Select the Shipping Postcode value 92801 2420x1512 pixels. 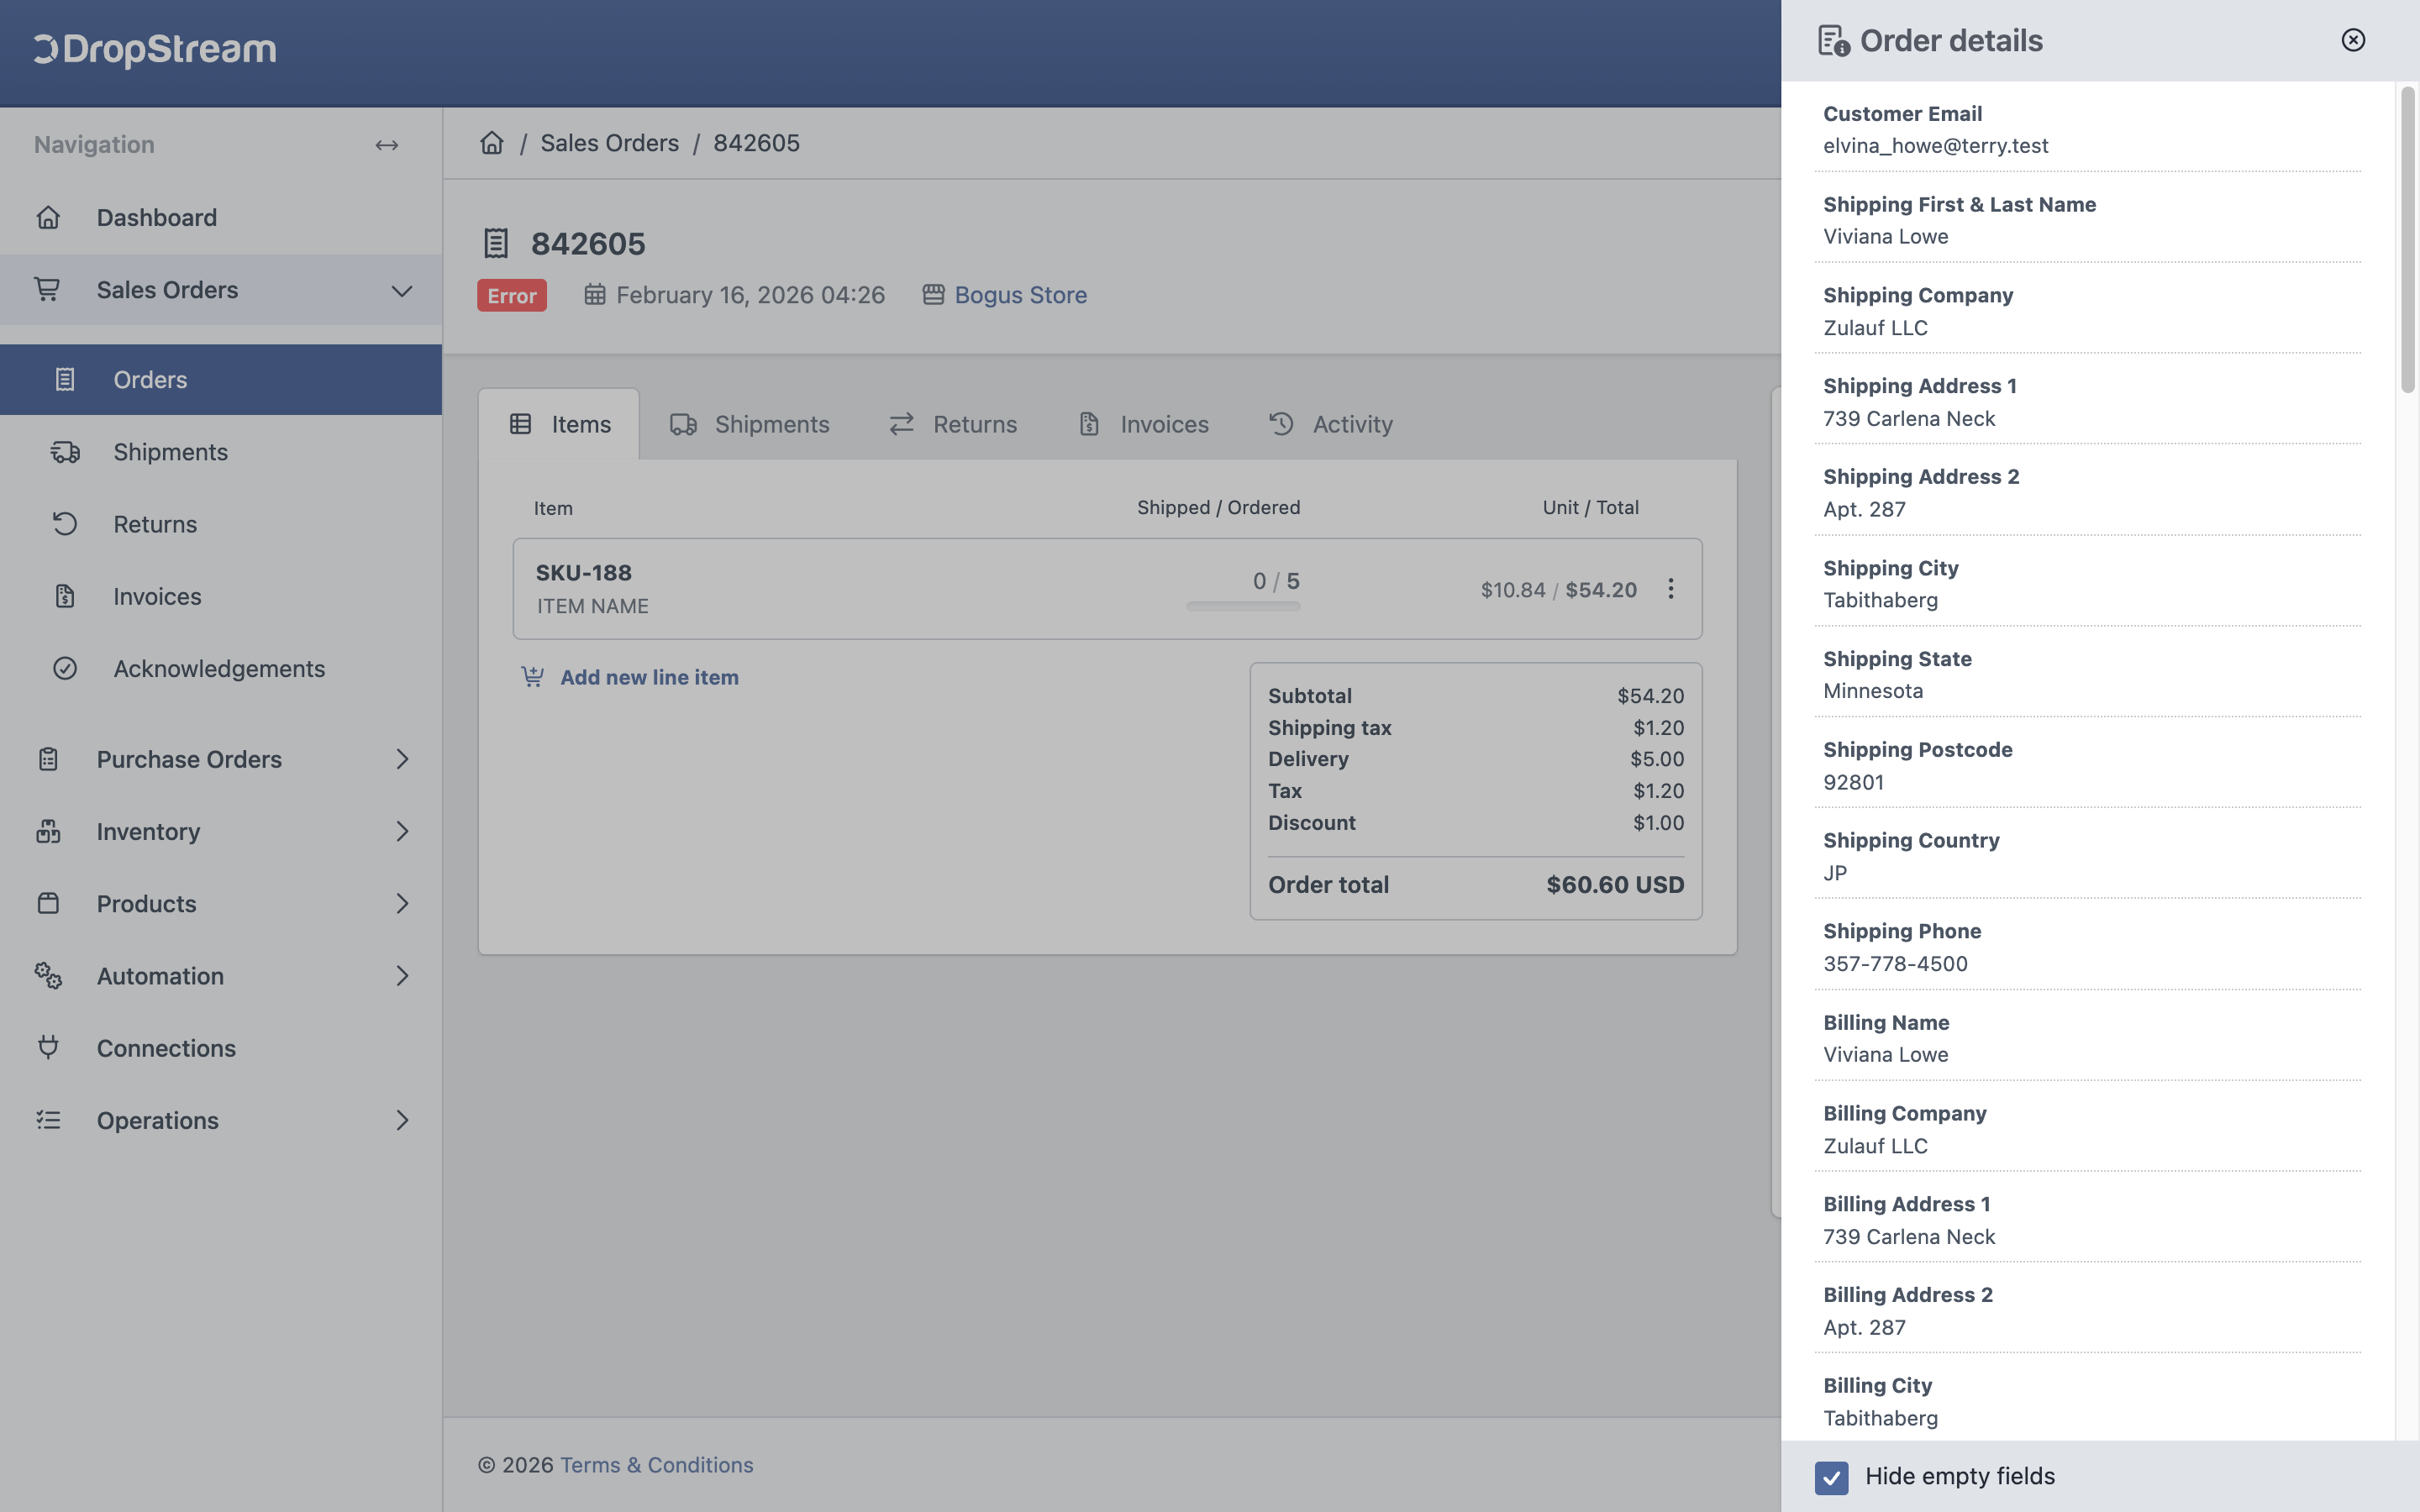1853,782
